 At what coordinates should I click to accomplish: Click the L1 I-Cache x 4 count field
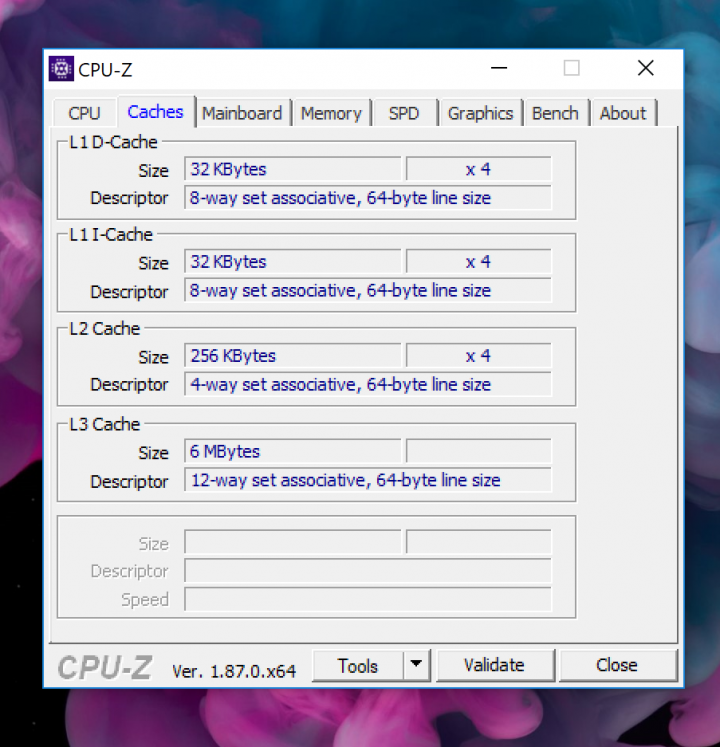[x=478, y=261]
